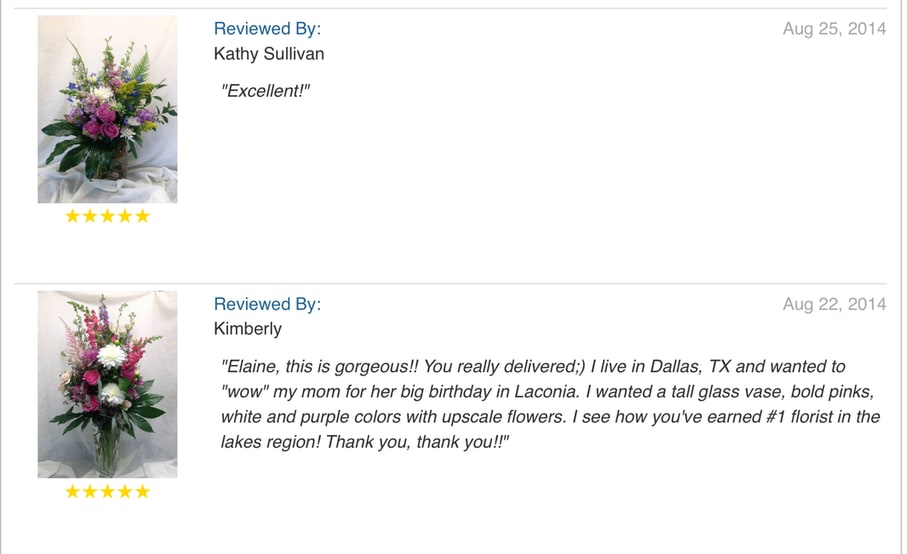Click the first star in Kimberly's rating
This screenshot has width=907, height=554.
73,491
